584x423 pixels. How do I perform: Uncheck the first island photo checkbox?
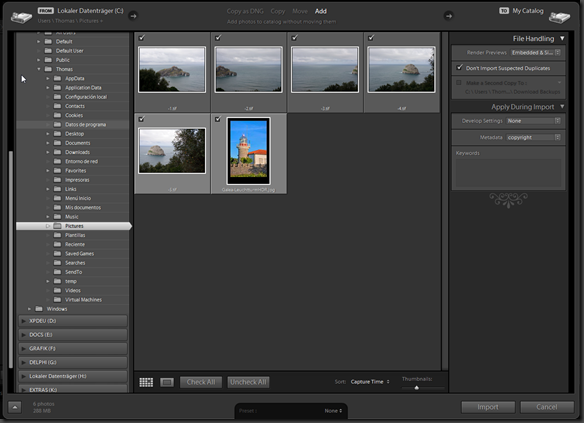coord(142,38)
